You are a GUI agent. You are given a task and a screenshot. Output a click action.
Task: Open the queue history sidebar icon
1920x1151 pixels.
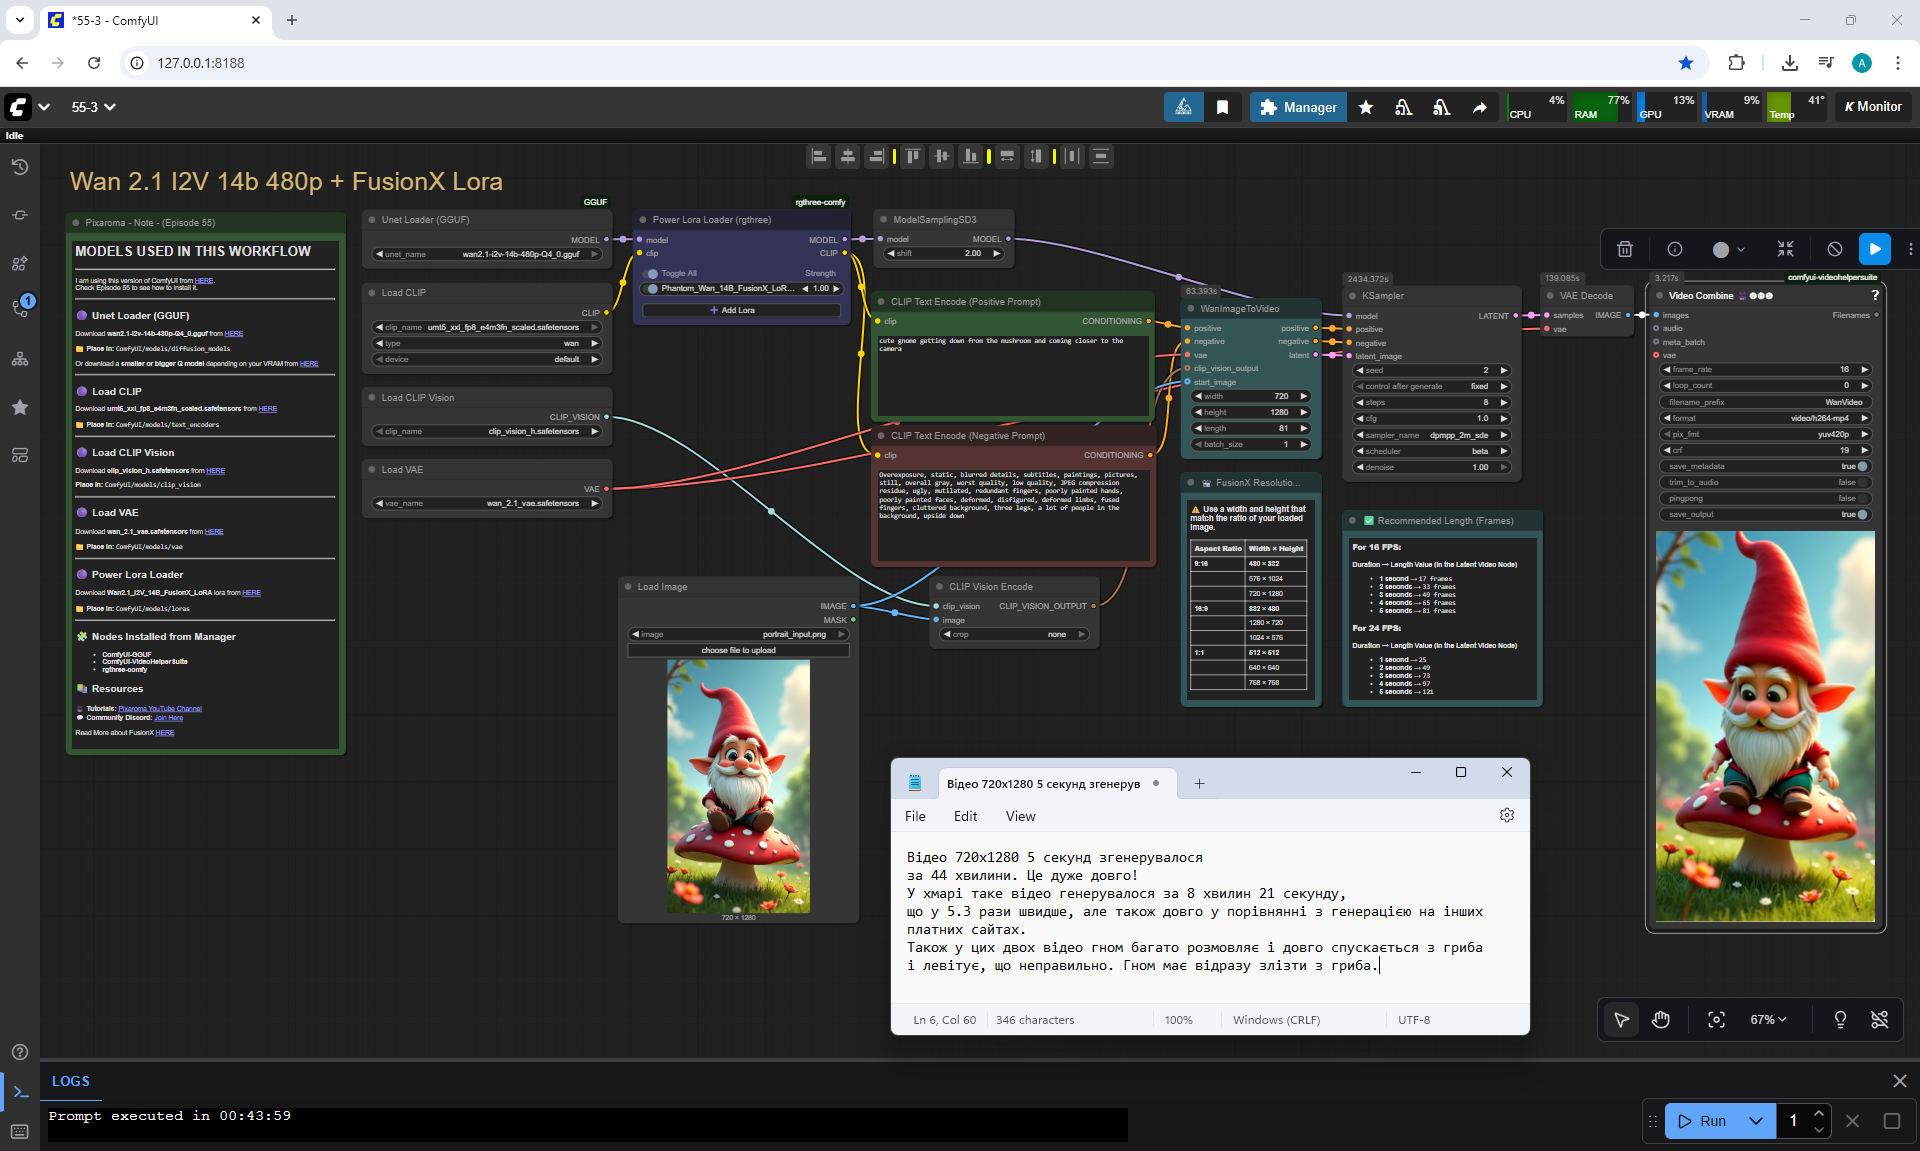(x=20, y=167)
